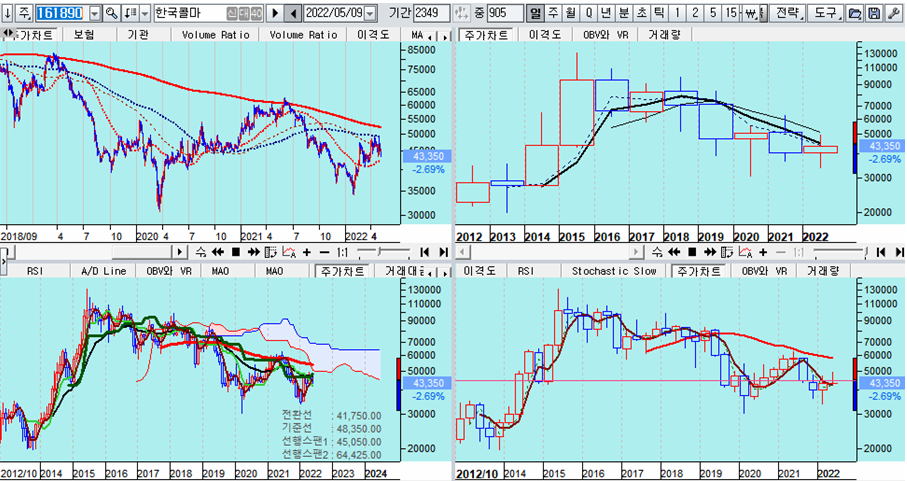The width and height of the screenshot is (907, 481).
Task: Expand the stock code 161890 dropdown
Action: tap(95, 13)
